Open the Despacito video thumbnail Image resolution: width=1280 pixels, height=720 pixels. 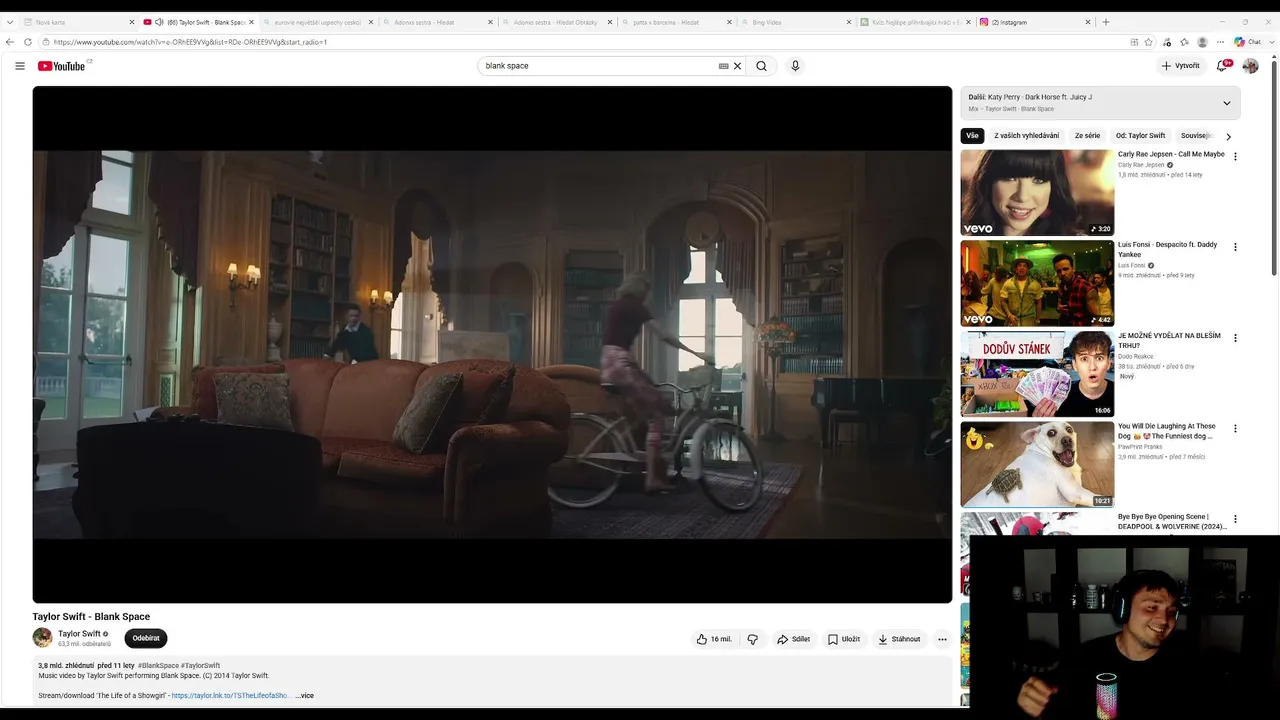pos(1037,283)
